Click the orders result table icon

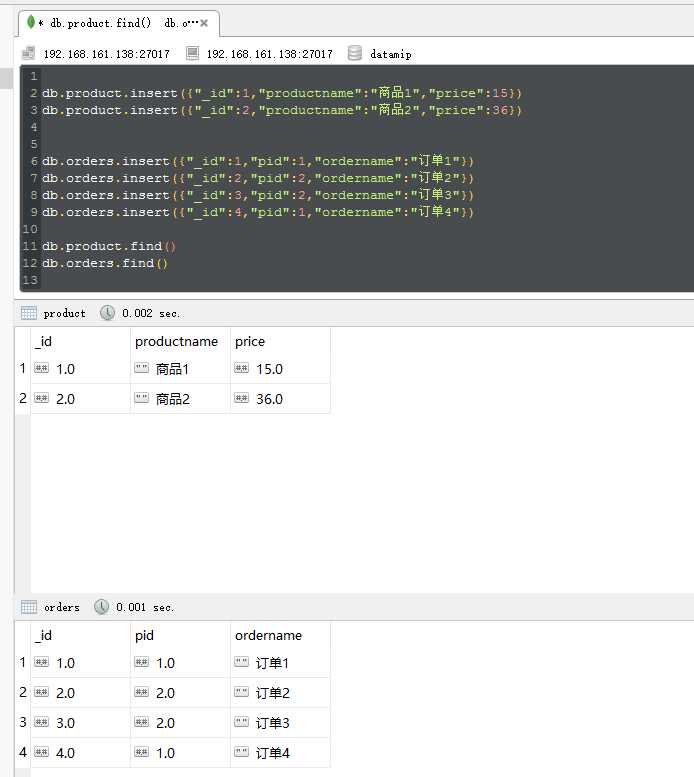click(x=29, y=607)
